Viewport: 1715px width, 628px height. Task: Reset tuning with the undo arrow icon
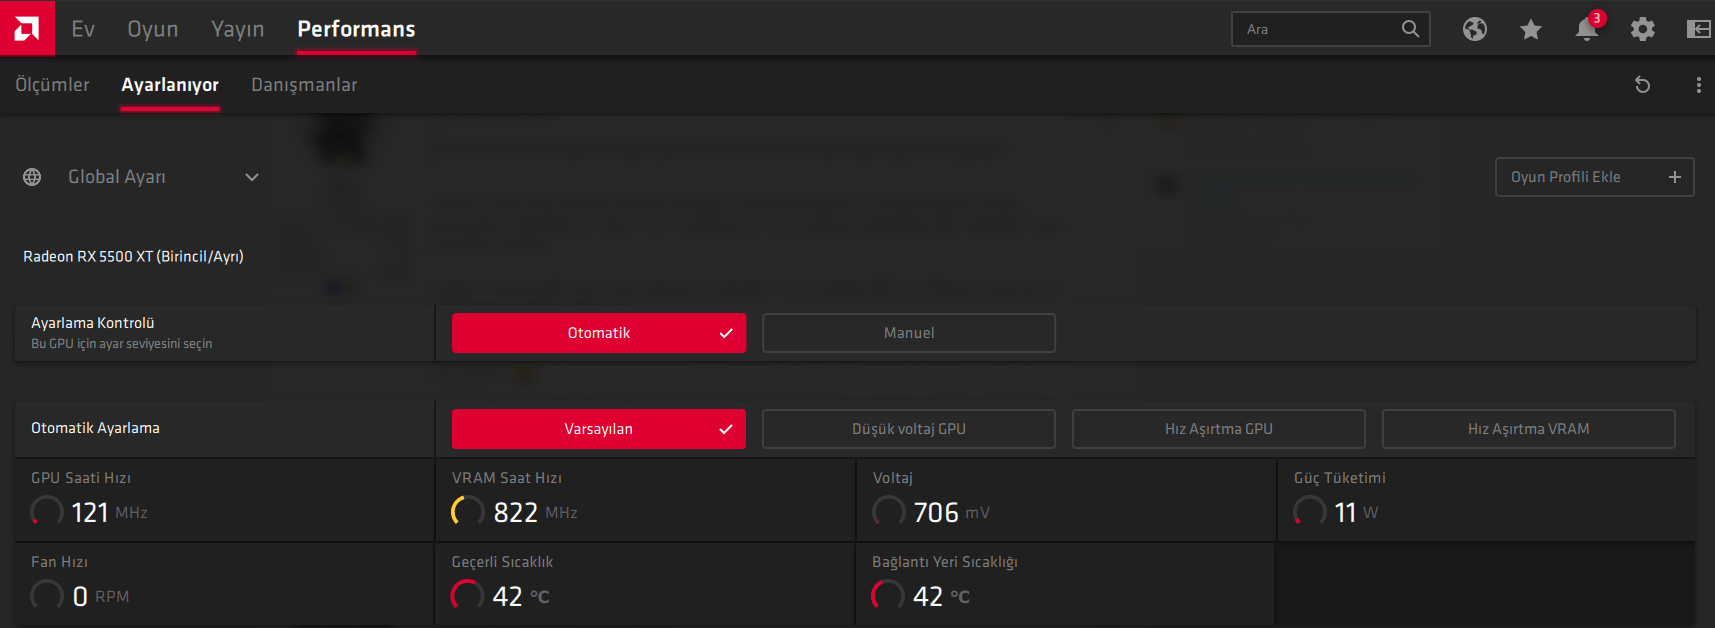click(1642, 85)
